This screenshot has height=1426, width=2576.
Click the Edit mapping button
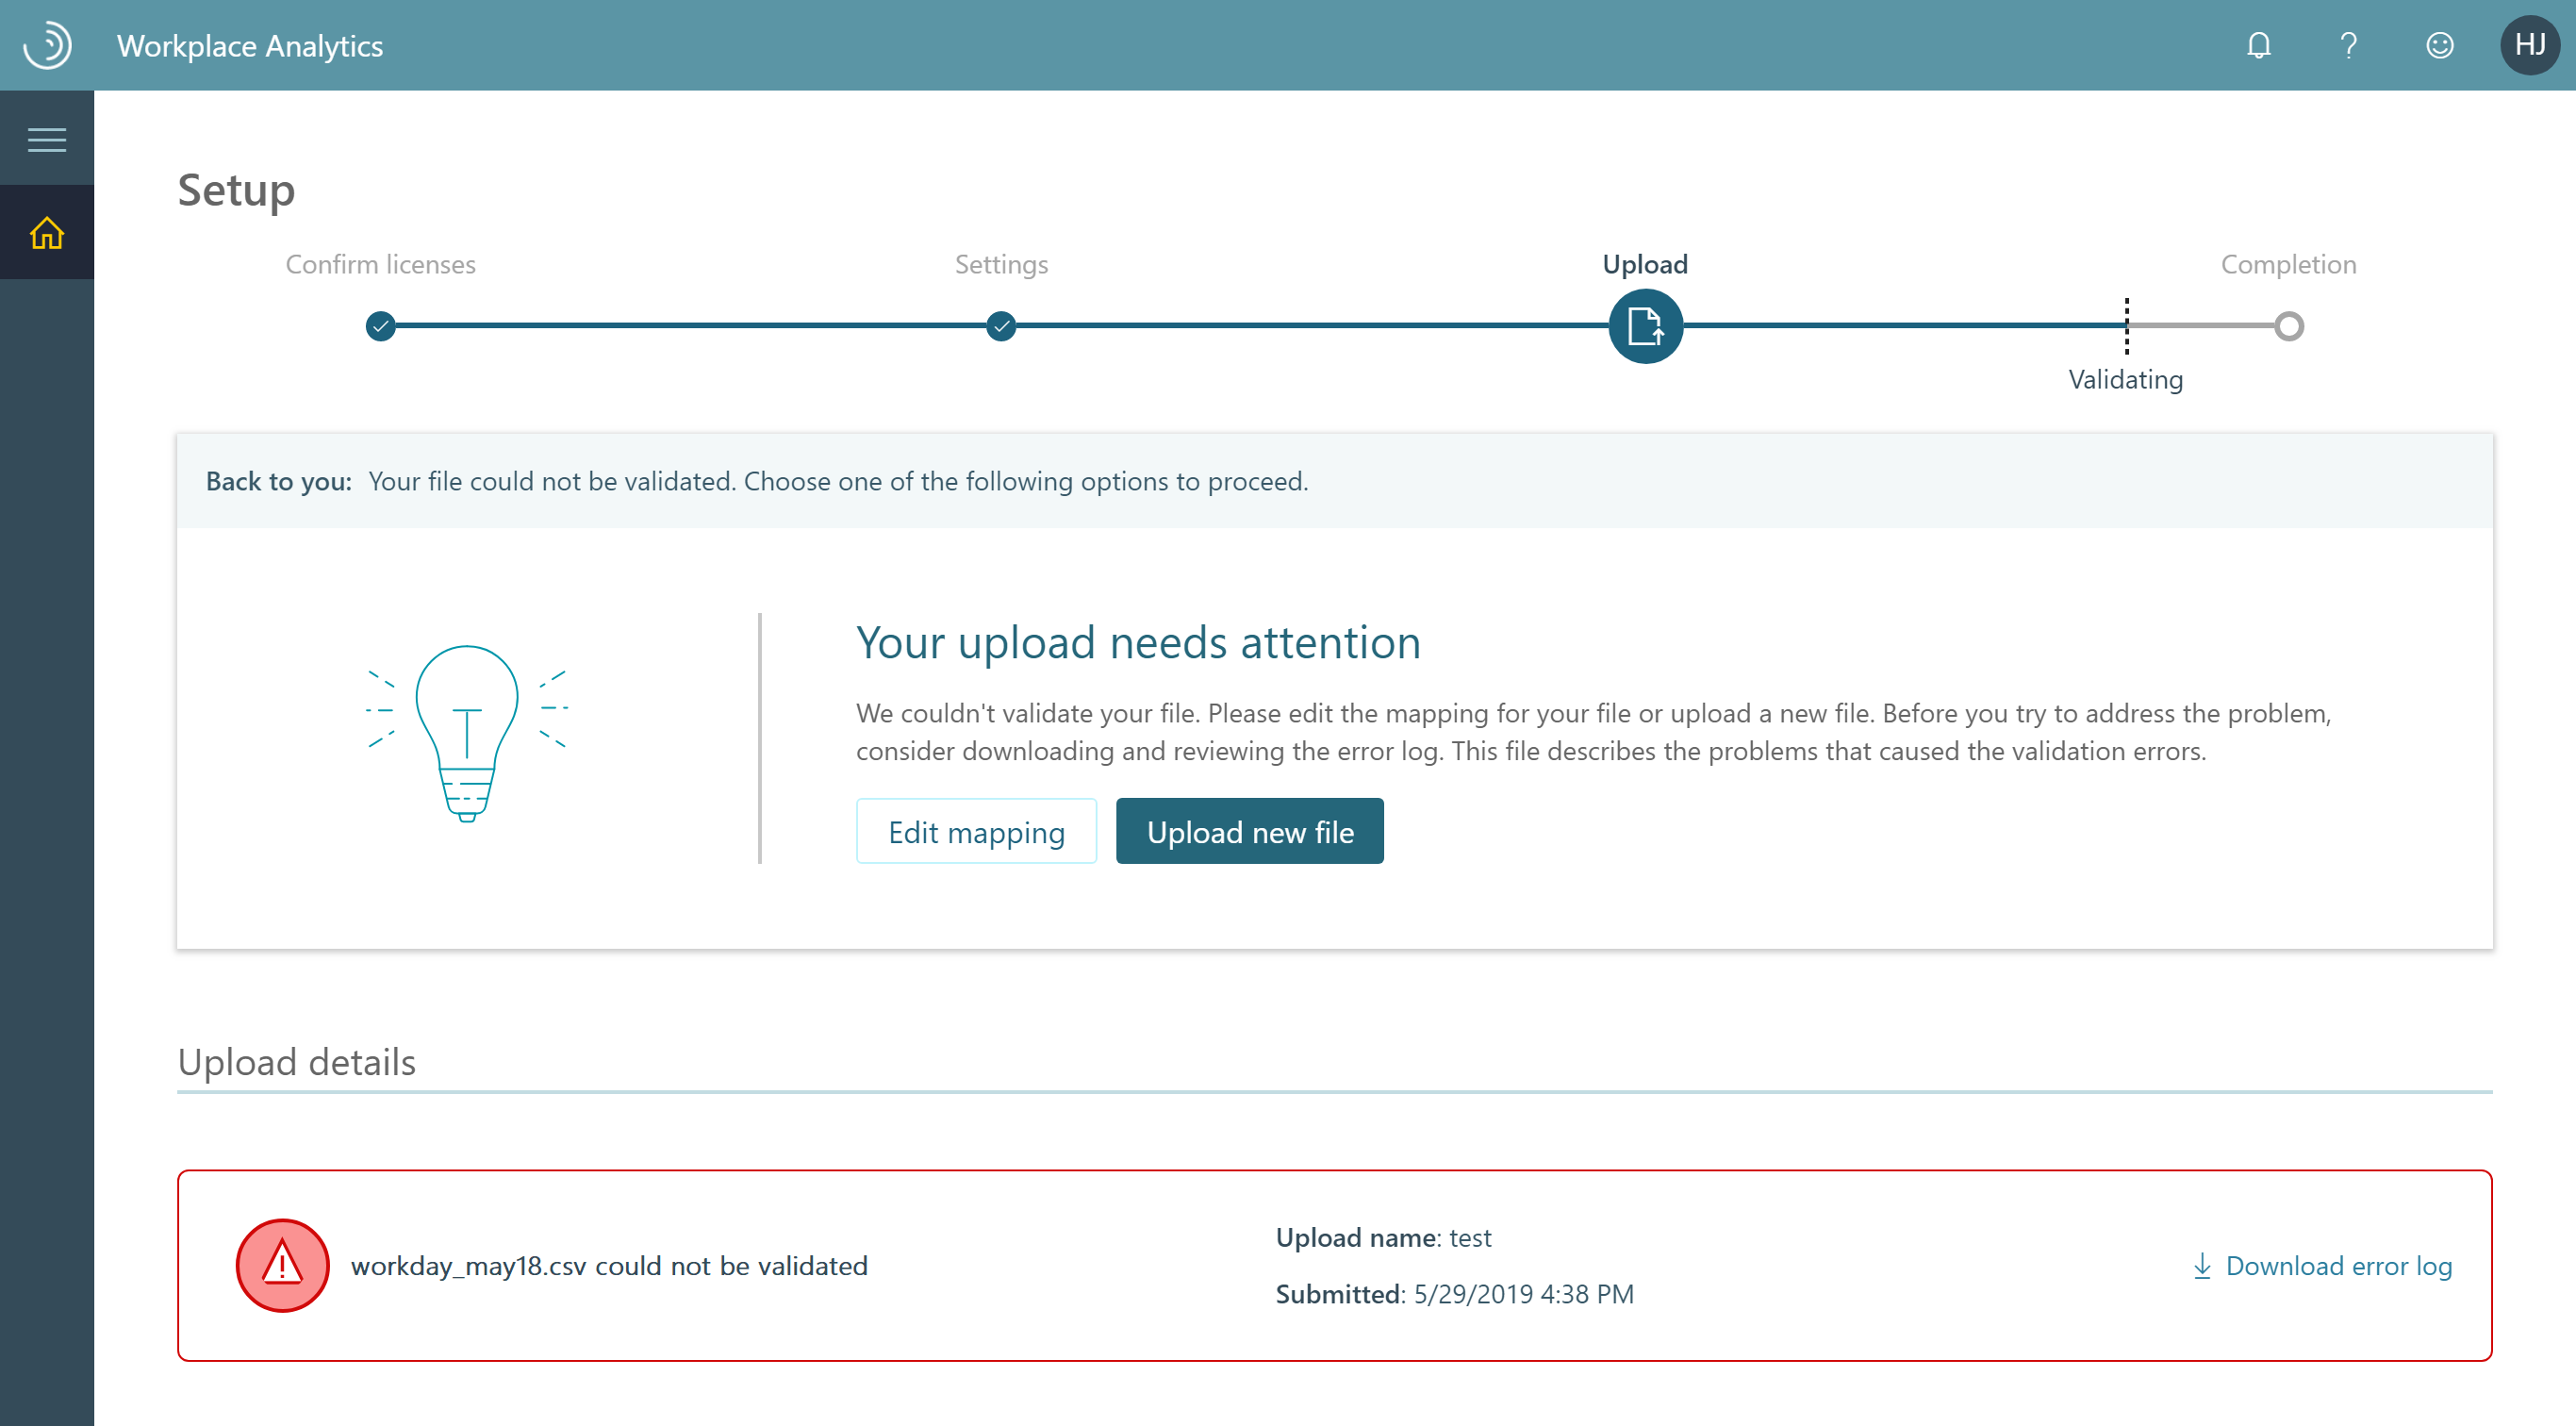(976, 831)
